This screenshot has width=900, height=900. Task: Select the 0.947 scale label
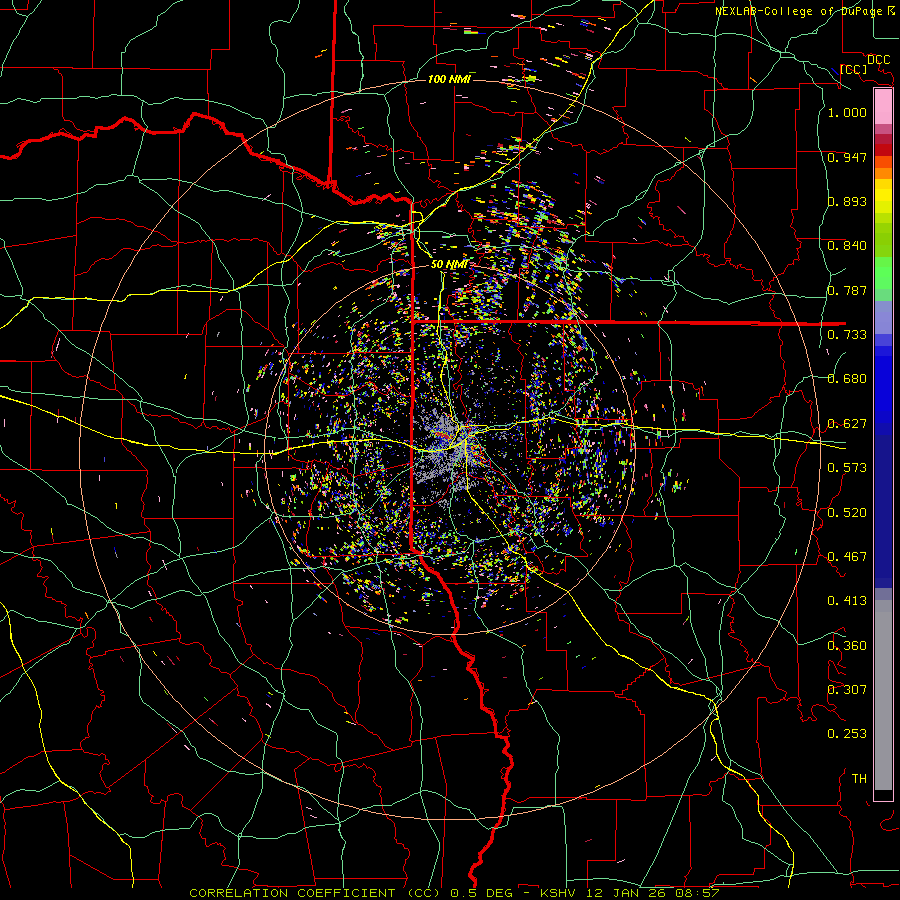pos(847,157)
